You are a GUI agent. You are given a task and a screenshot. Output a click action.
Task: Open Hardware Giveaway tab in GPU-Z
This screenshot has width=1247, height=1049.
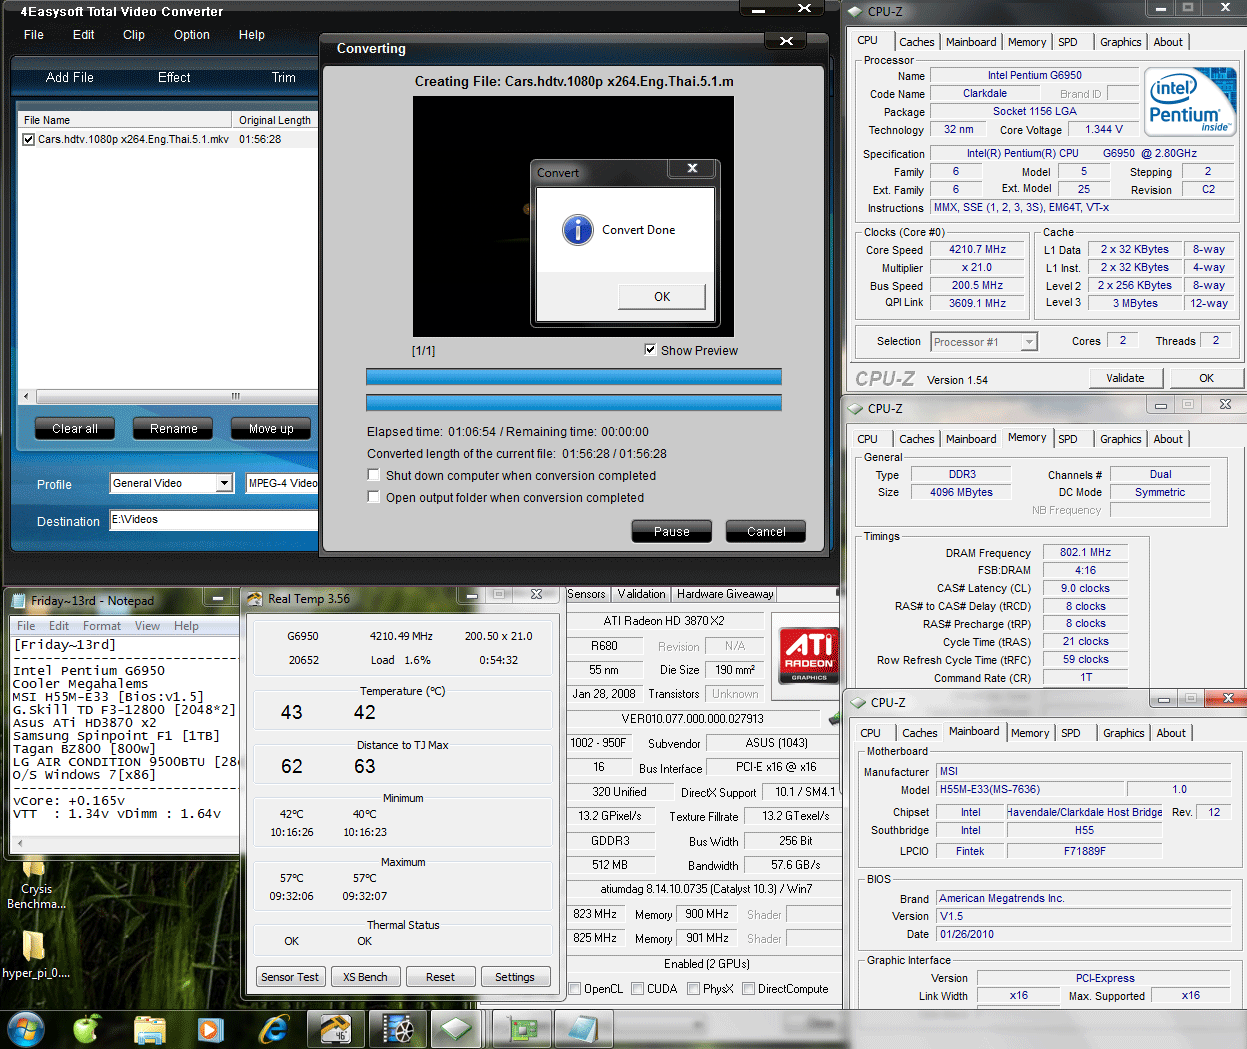click(725, 594)
